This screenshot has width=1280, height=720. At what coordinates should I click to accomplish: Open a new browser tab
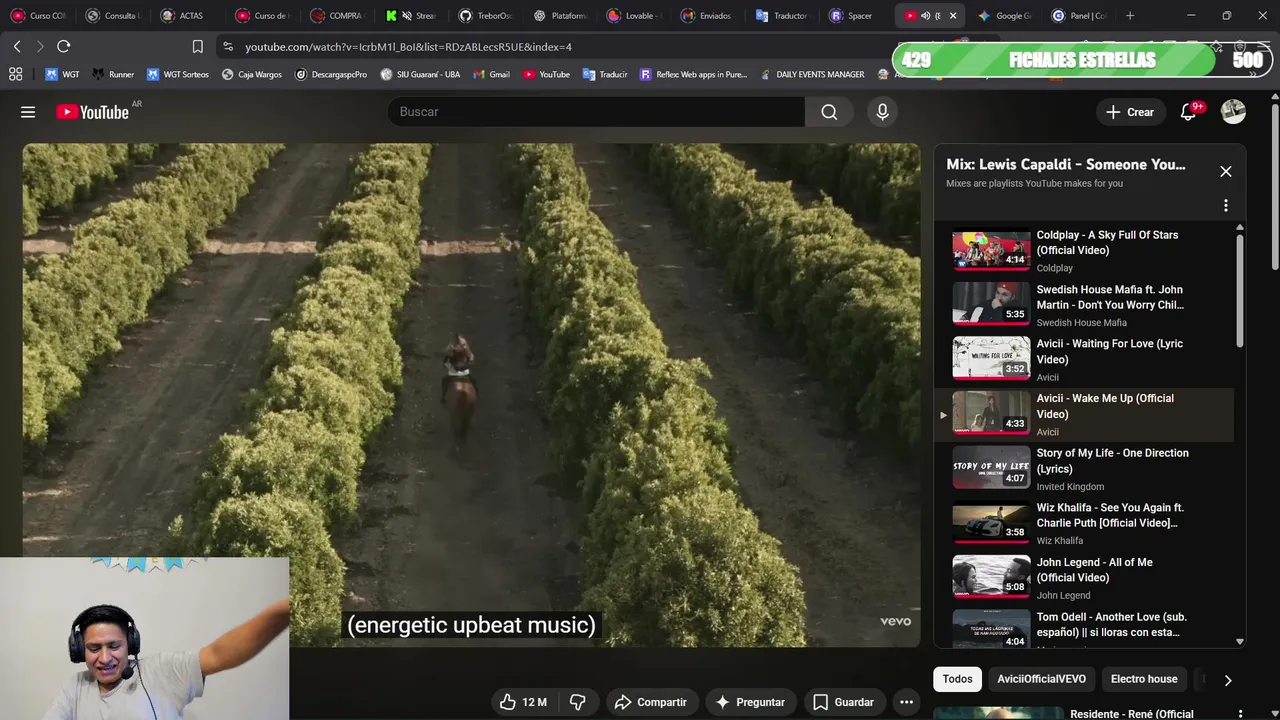1130,16
